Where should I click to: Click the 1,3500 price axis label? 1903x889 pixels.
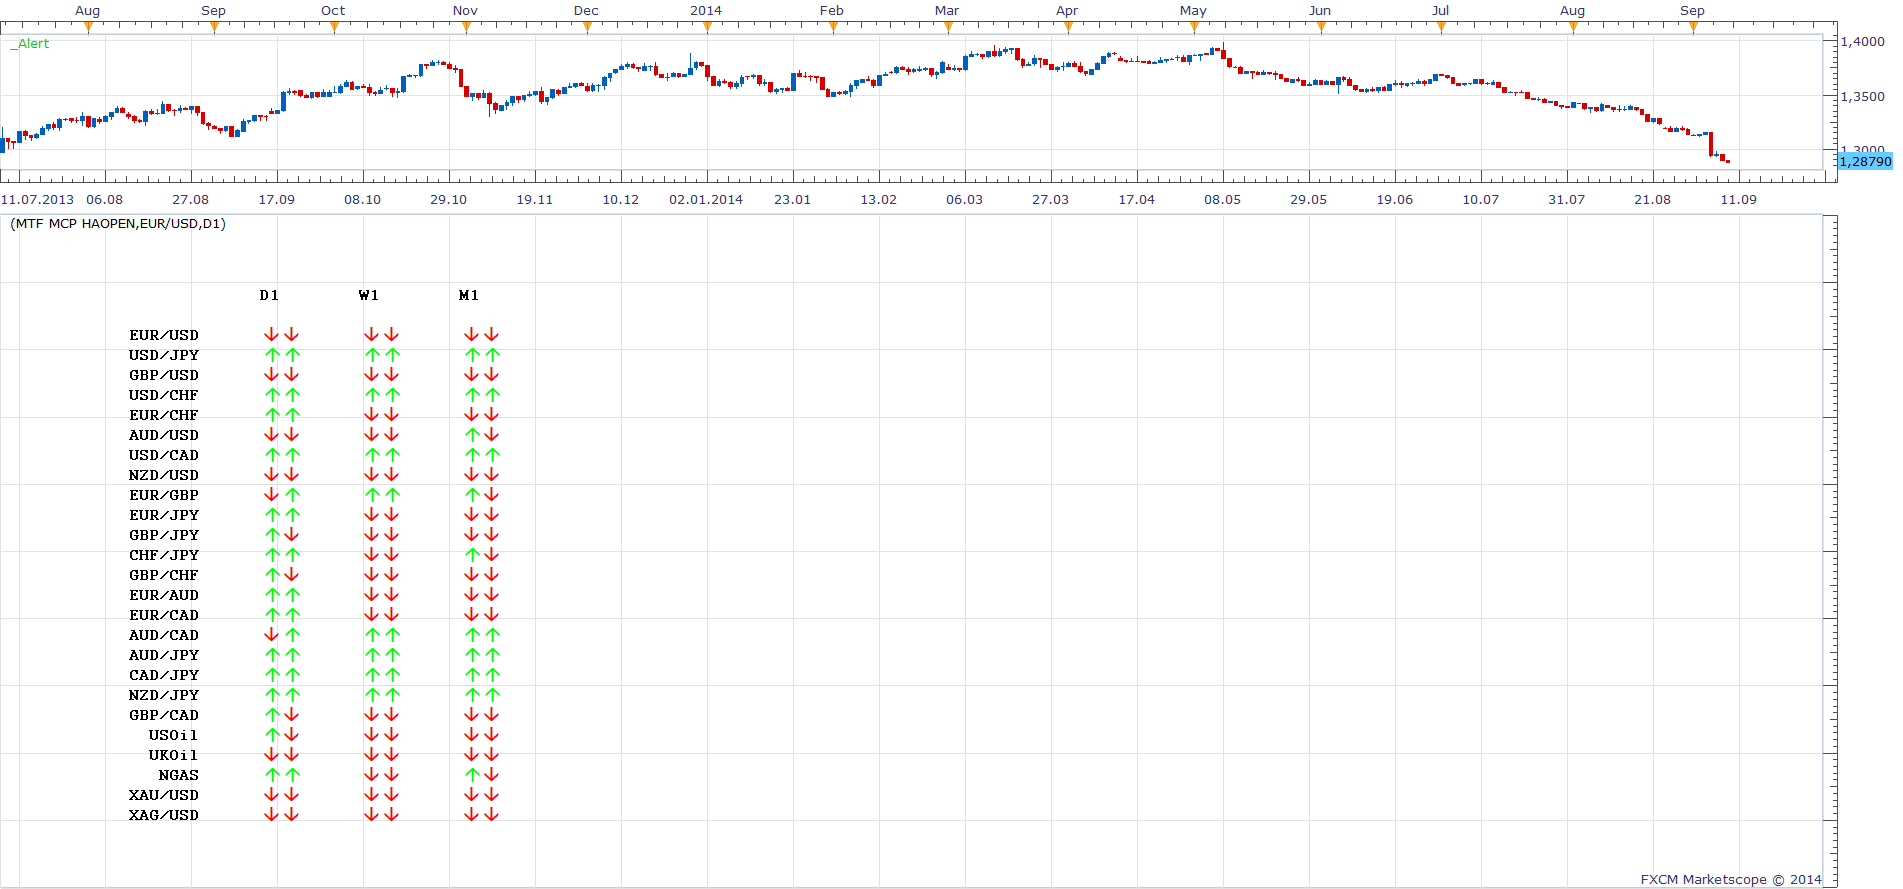point(1863,97)
